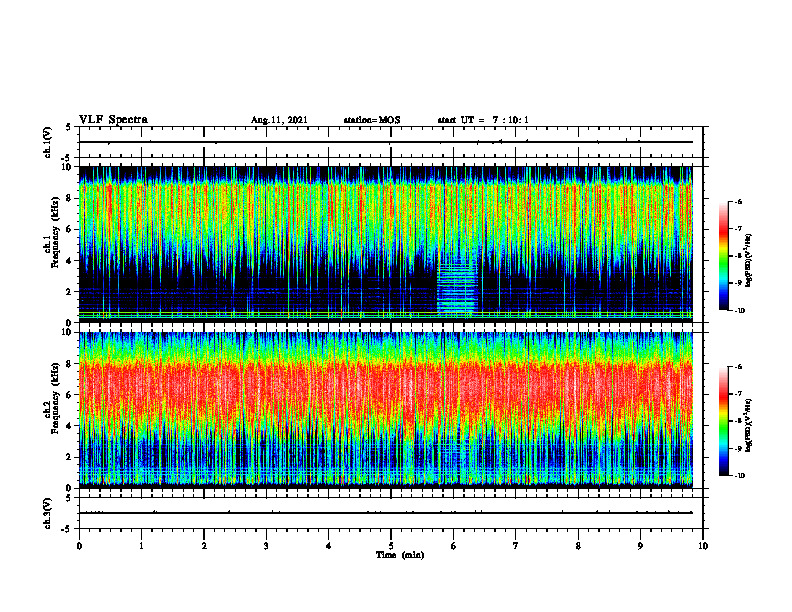Click ch.2 frequency tick label "8"
This screenshot has height=612, width=792.
pyautogui.click(x=70, y=364)
